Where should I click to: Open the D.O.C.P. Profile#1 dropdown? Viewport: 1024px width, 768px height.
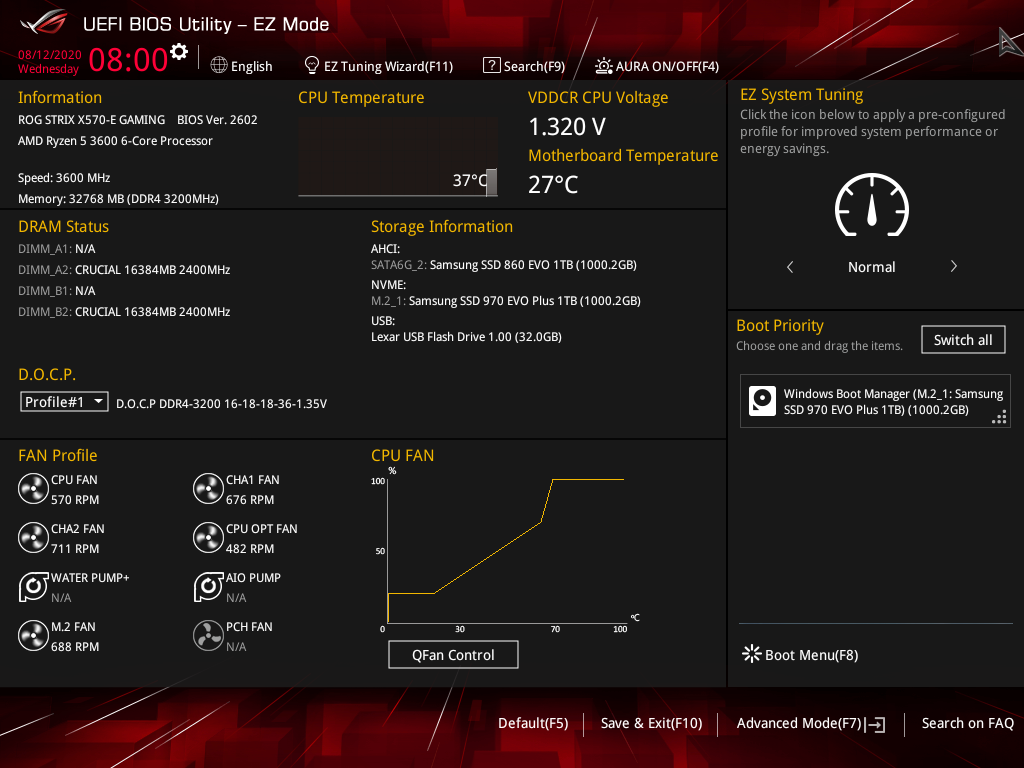tap(64, 402)
